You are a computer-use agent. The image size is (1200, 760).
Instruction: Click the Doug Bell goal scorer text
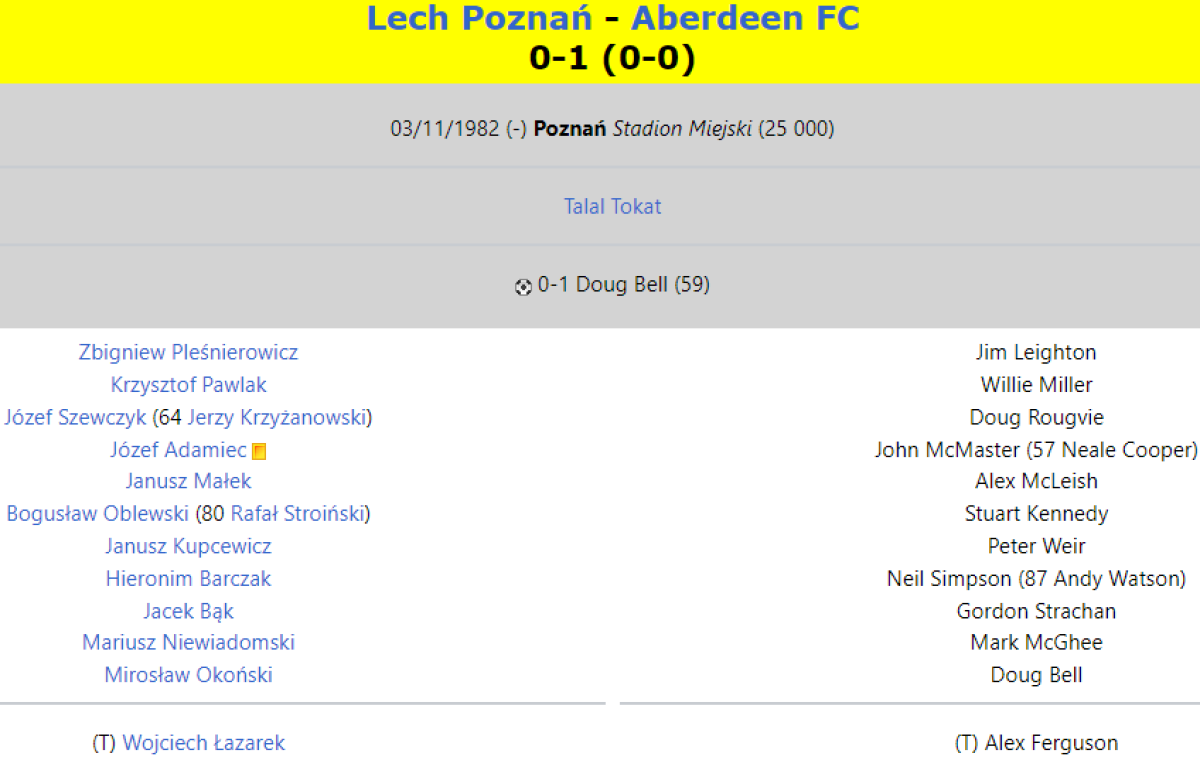[621, 285]
